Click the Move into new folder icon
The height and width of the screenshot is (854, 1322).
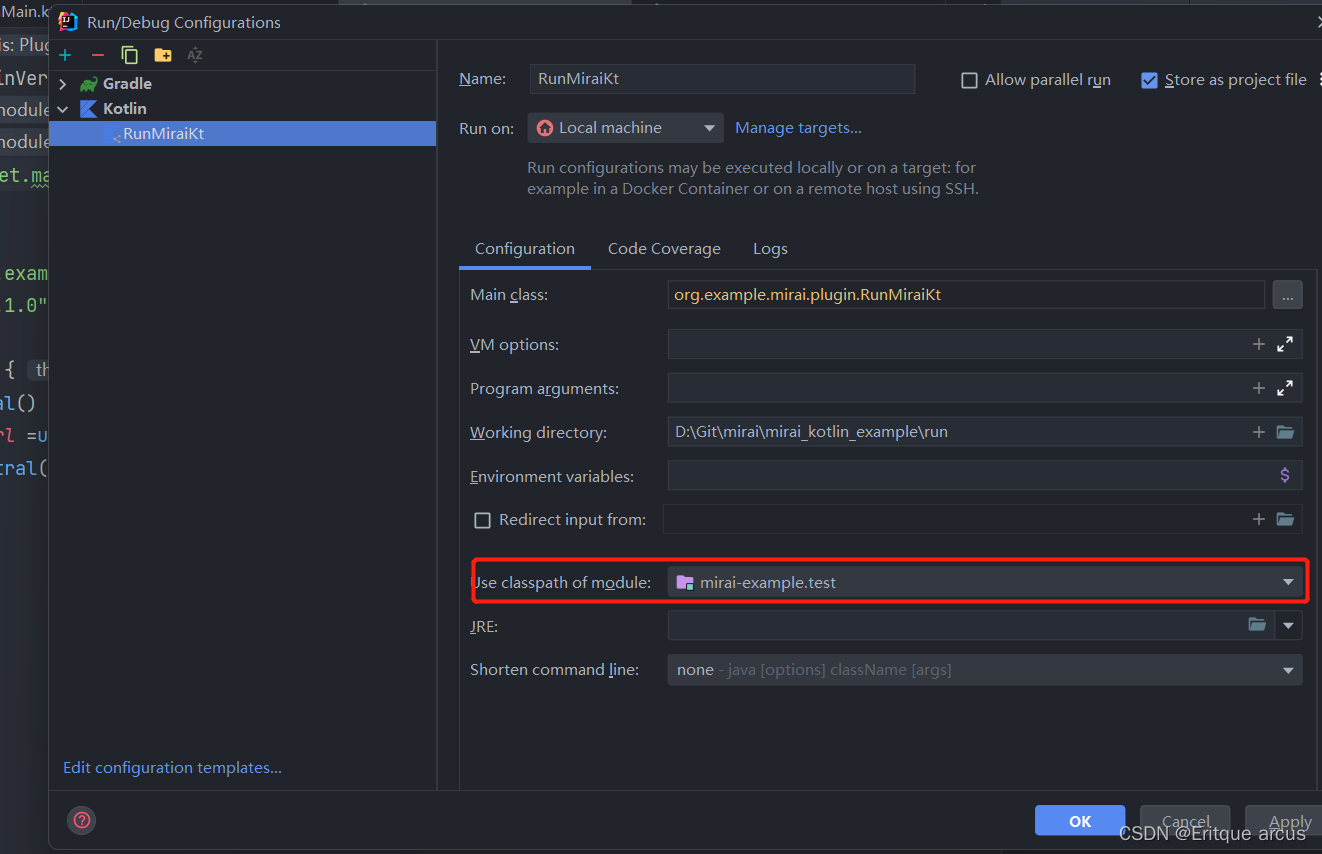click(162, 55)
